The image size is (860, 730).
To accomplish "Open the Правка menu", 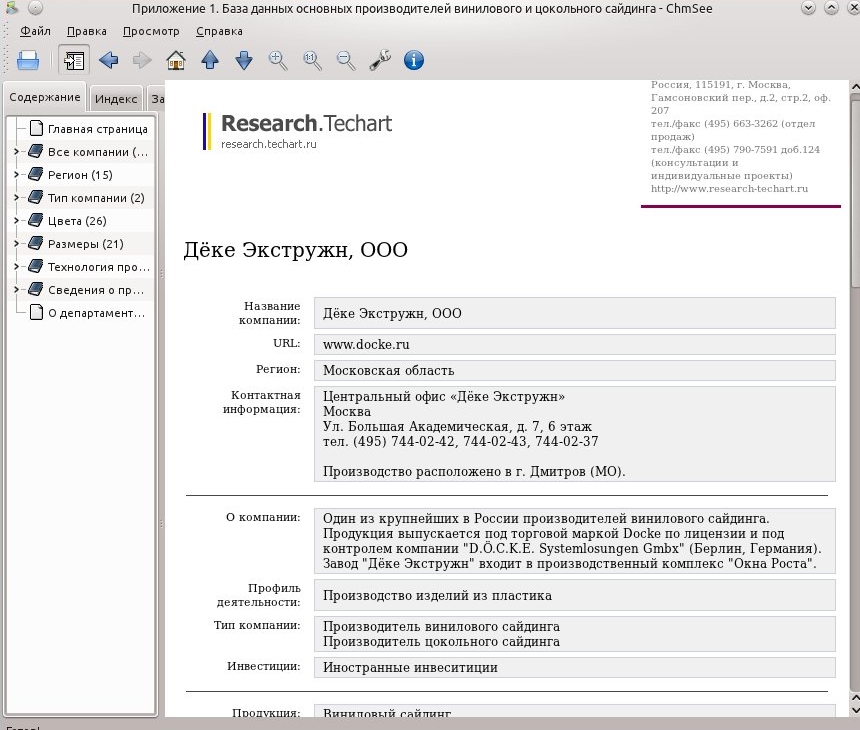I will pos(87,31).
